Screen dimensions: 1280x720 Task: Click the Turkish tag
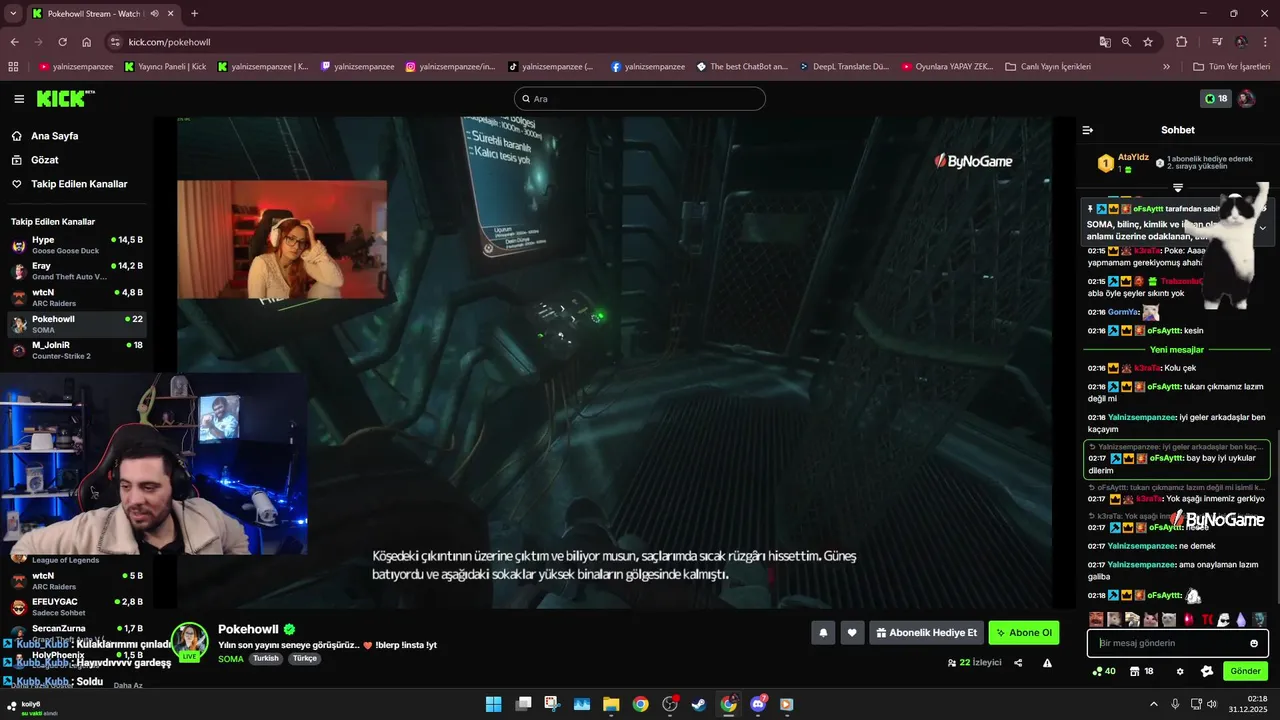[x=266, y=659]
